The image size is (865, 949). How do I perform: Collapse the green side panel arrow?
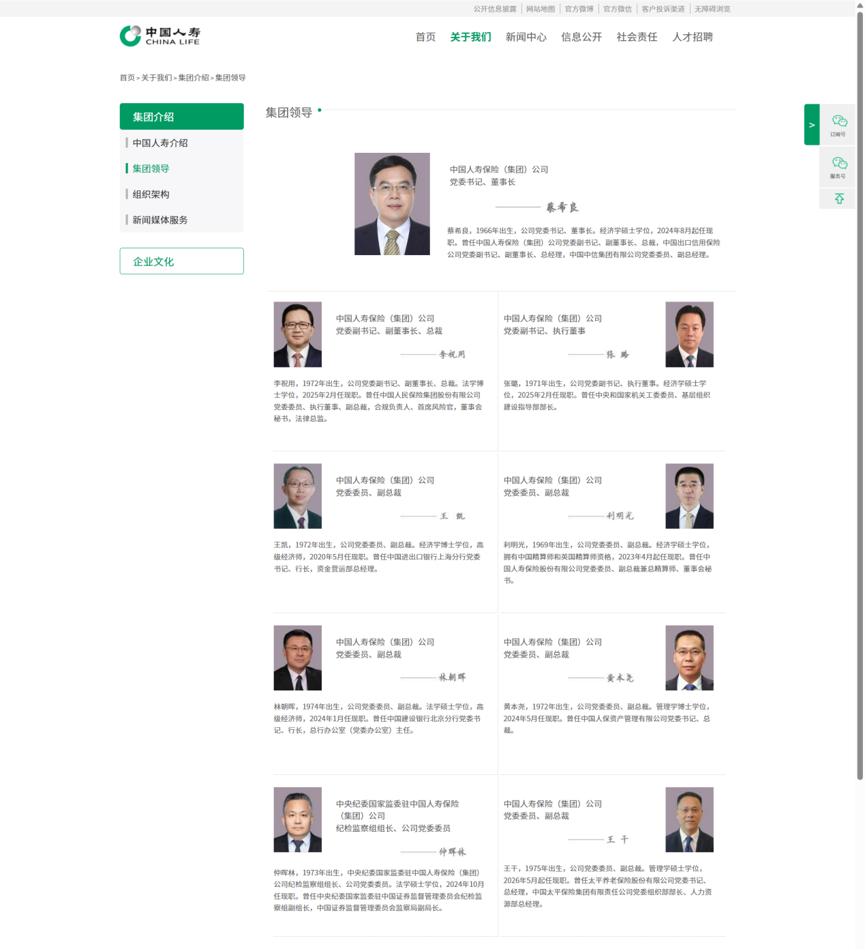tap(812, 125)
